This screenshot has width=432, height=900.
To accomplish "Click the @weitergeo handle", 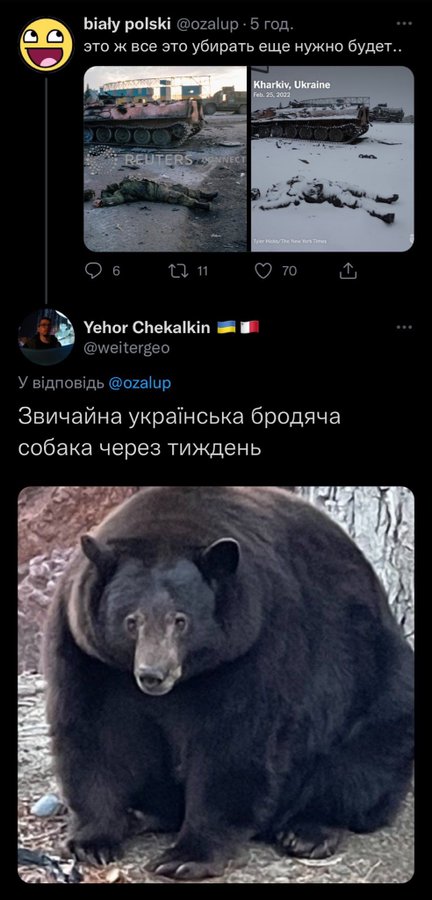I will (x=126, y=348).
